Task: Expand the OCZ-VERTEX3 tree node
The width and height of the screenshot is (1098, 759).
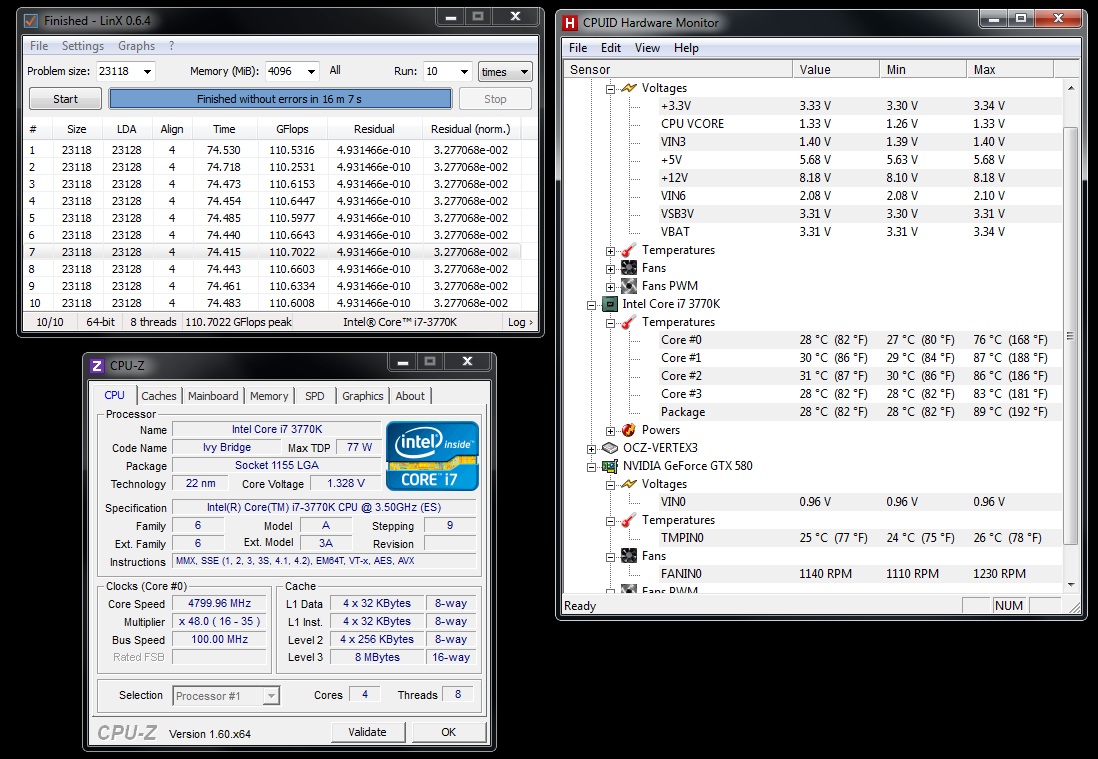Action: (x=592, y=448)
